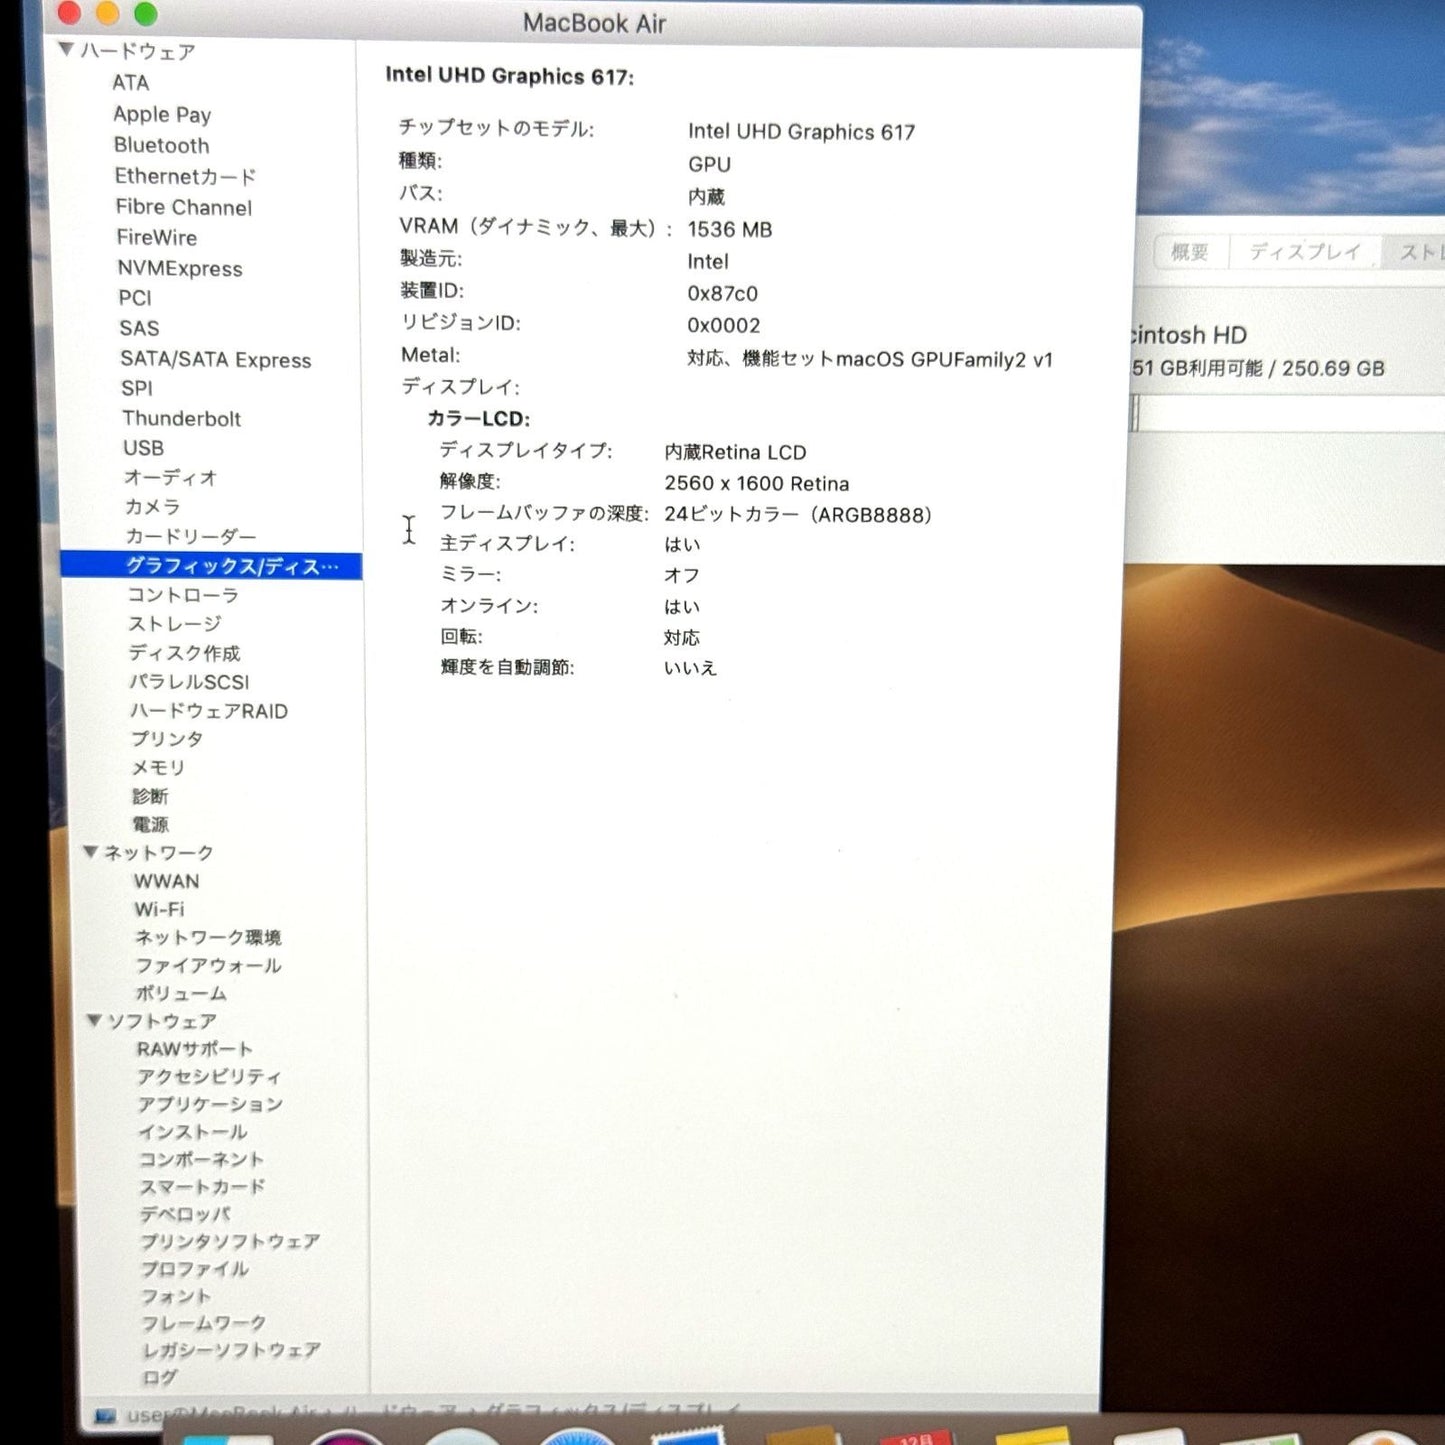Image resolution: width=1445 pixels, height=1445 pixels.
Task: Select ストレージ in the sidebar
Action: [x=175, y=624]
